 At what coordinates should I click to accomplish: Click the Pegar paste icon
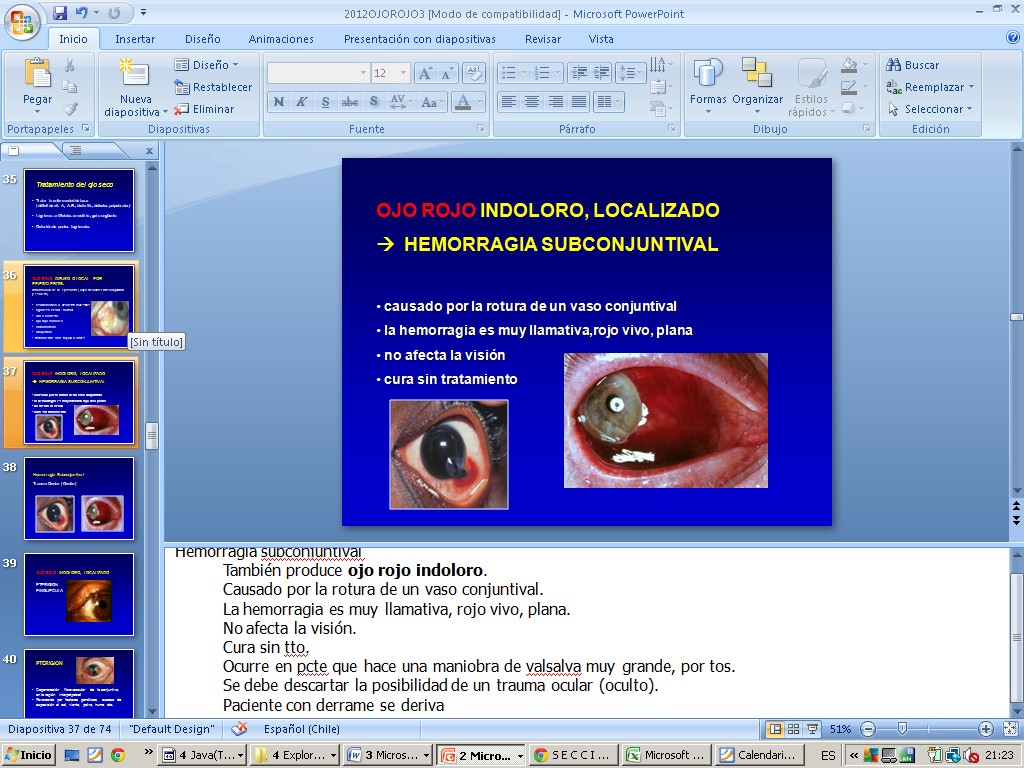point(37,75)
